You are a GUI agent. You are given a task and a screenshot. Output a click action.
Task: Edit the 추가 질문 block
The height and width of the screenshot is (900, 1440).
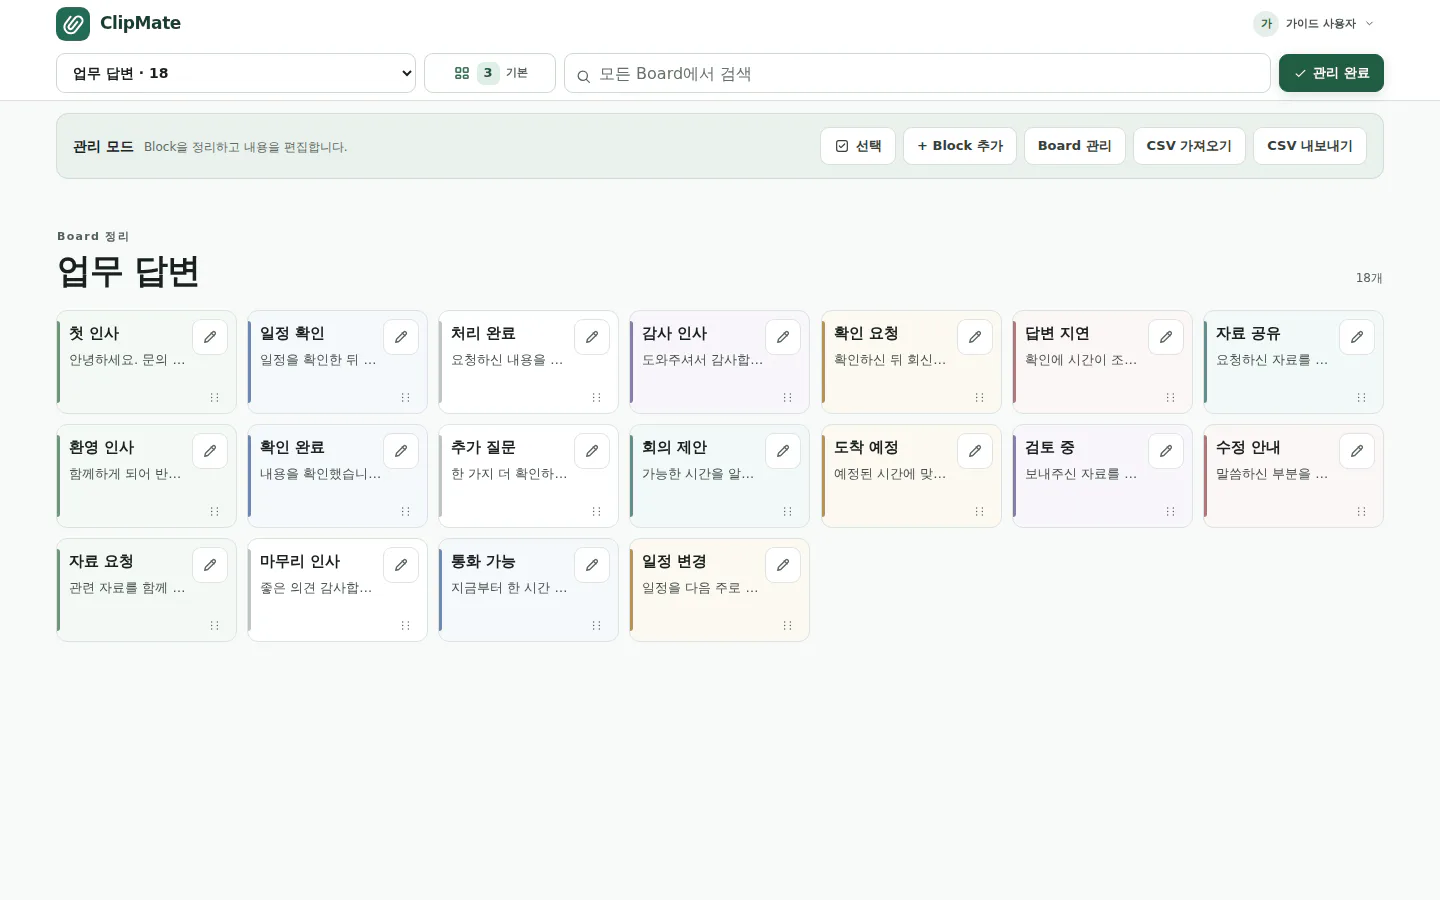pos(592,451)
